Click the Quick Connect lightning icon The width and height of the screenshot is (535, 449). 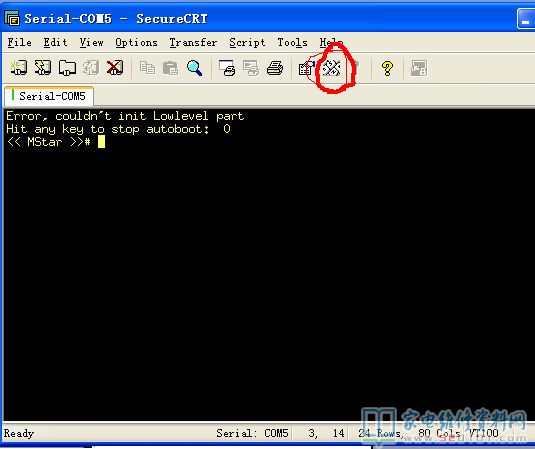[43, 68]
